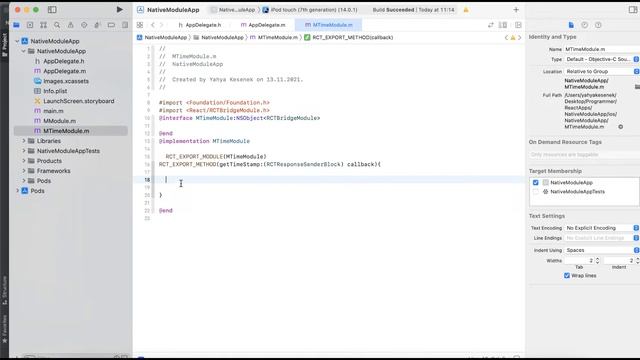Select the iPod touch run destination

click(x=310, y=10)
